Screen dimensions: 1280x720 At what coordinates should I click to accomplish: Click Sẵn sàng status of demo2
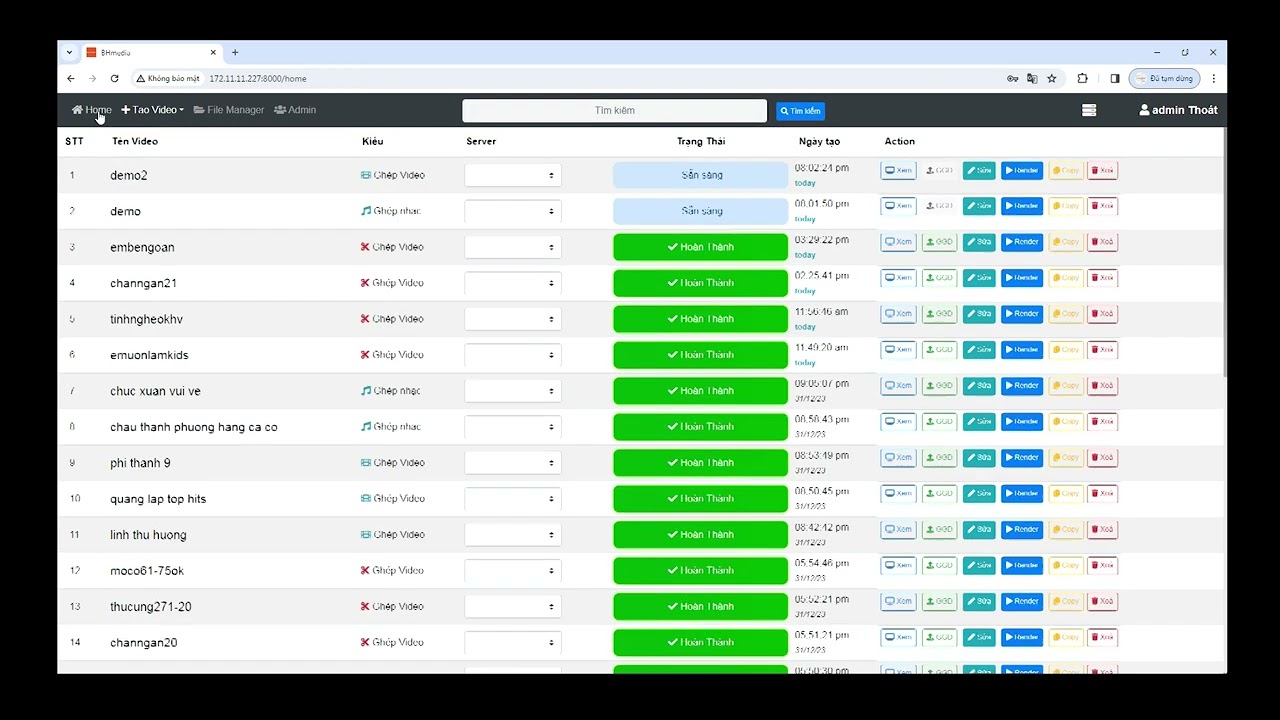(x=701, y=175)
